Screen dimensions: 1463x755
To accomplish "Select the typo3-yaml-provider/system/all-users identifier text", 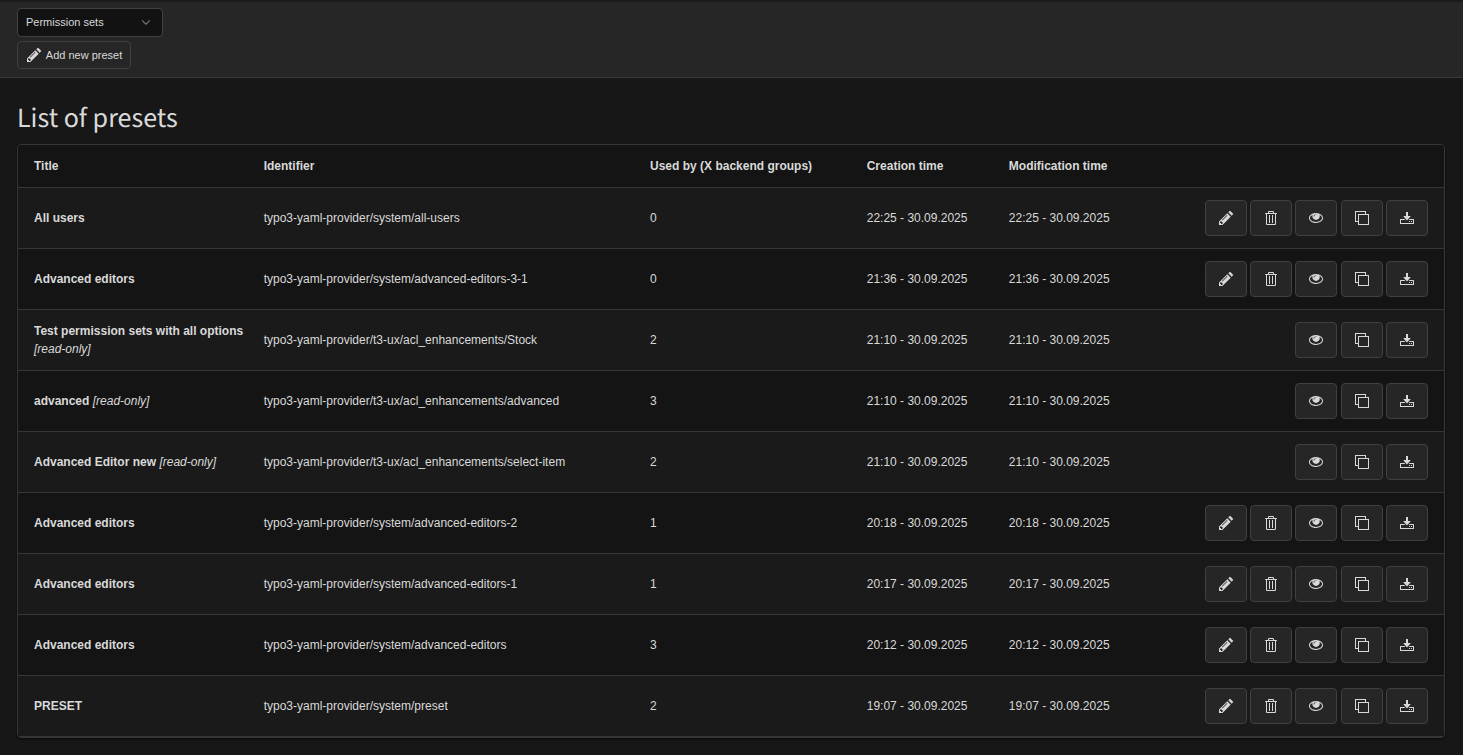I will (361, 218).
